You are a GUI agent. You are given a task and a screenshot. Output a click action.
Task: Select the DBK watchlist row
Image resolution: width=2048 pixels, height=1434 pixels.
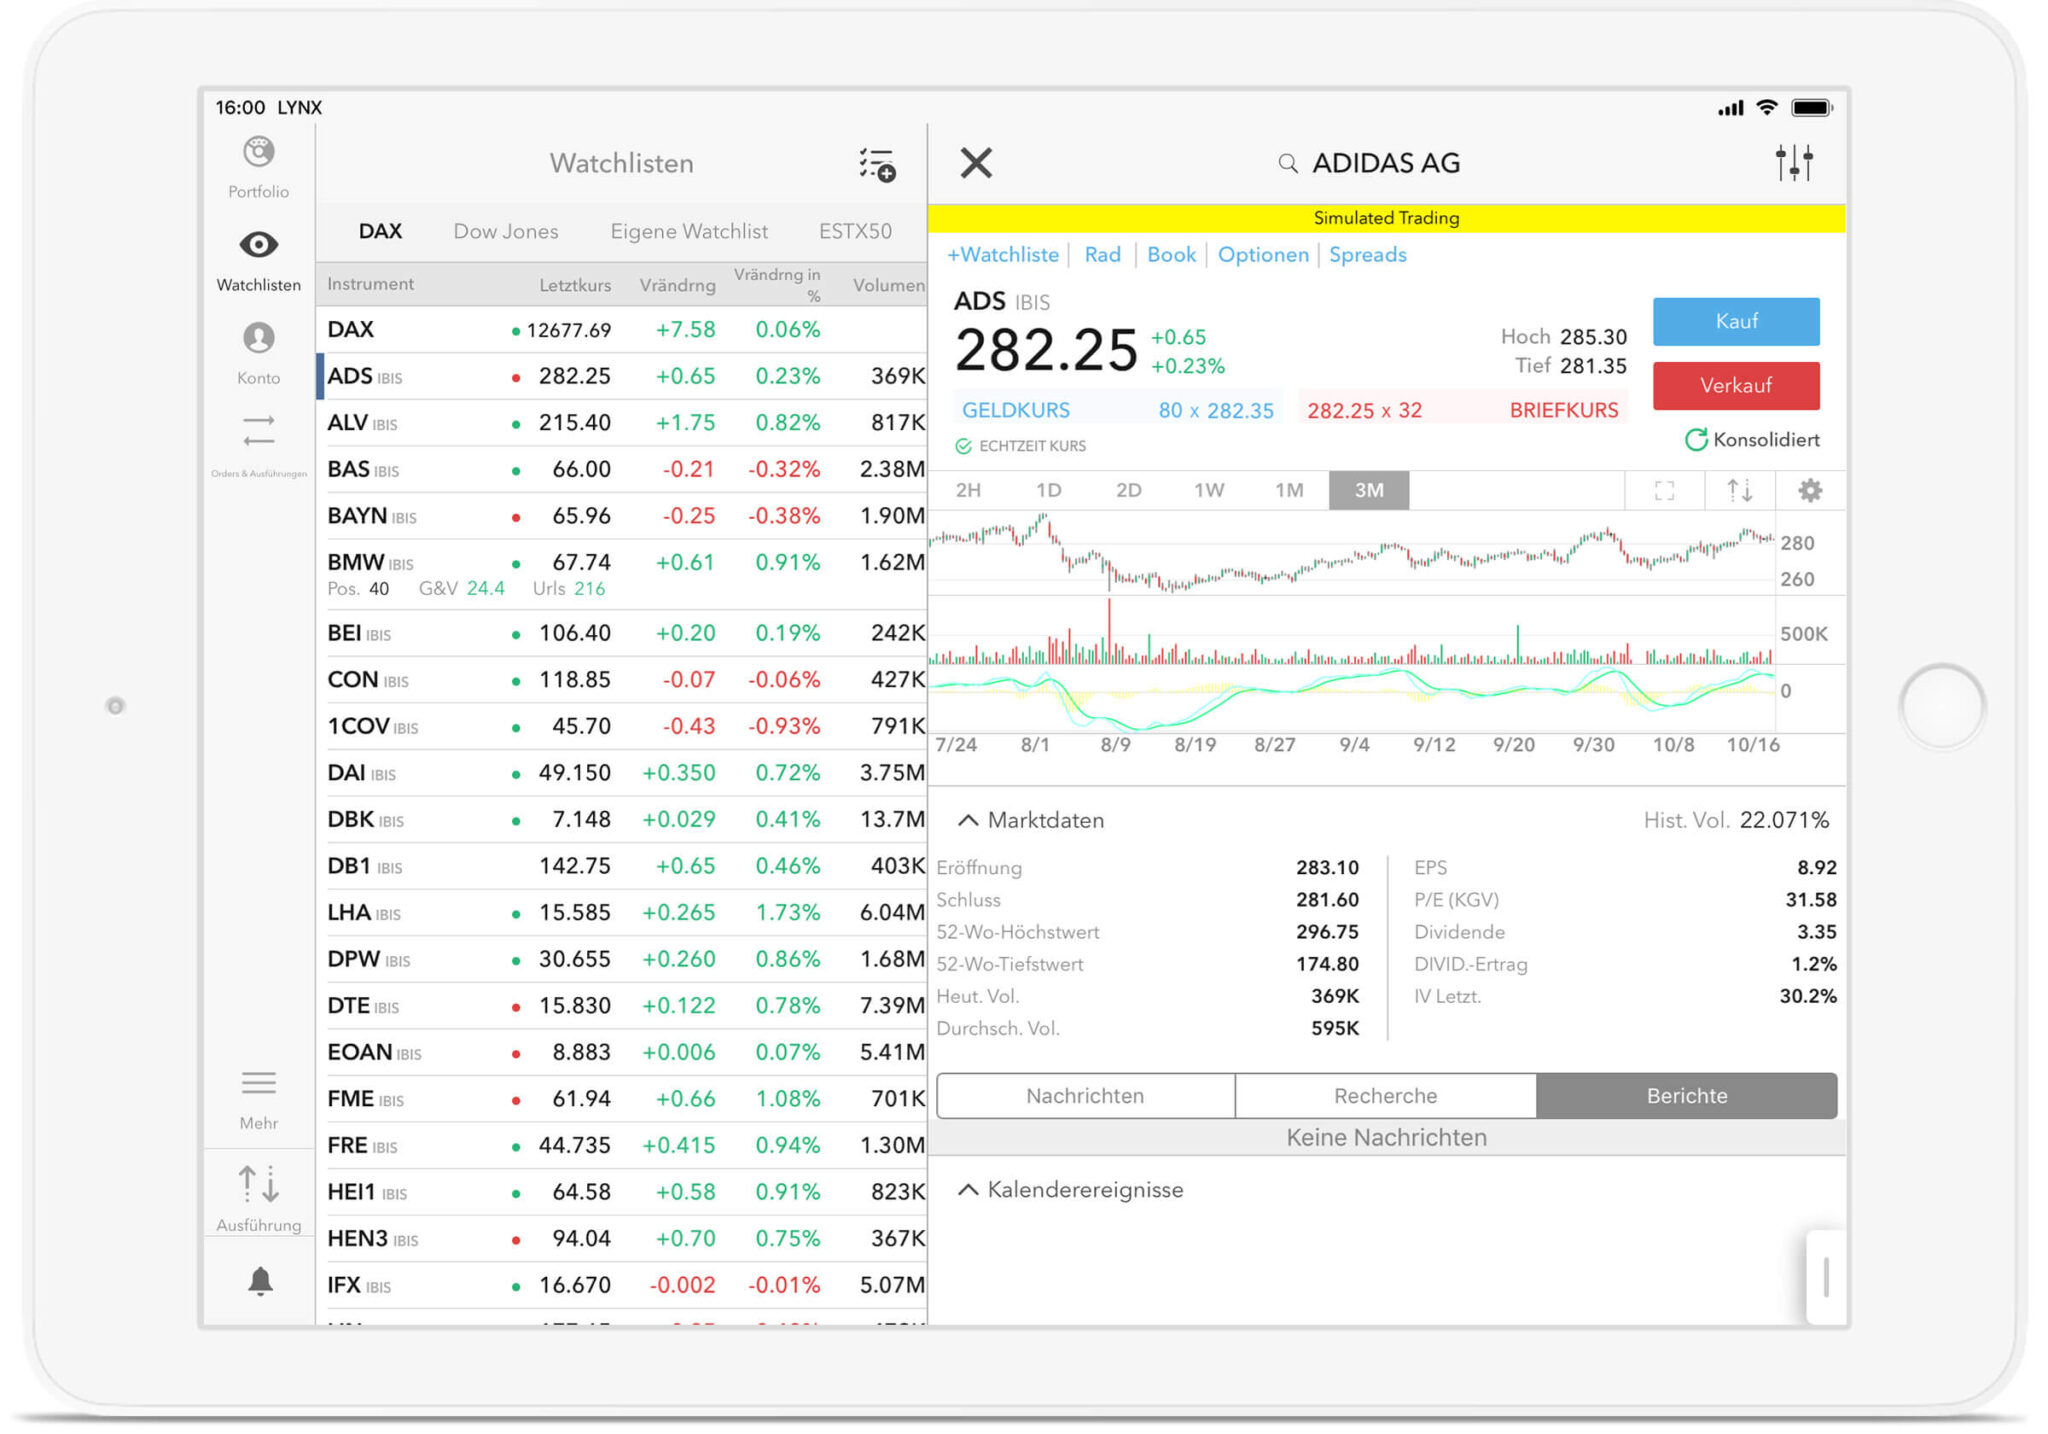(622, 820)
